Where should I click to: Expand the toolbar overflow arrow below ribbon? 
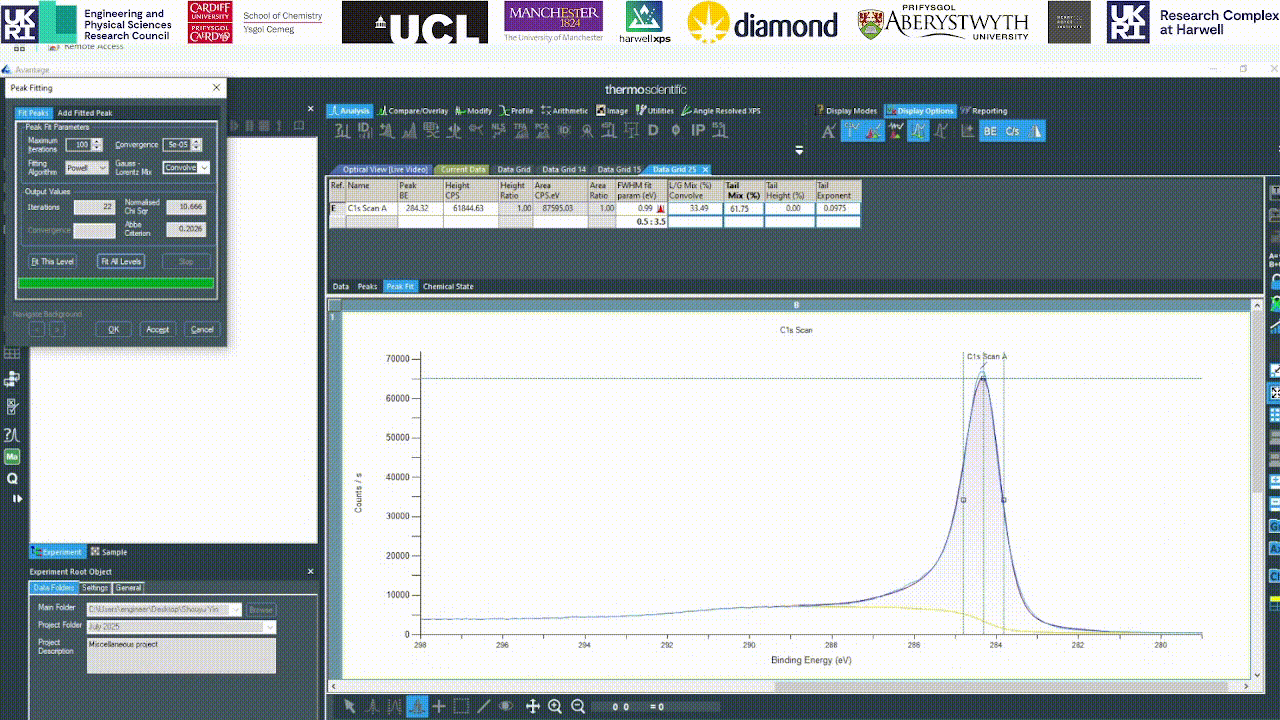(x=799, y=150)
